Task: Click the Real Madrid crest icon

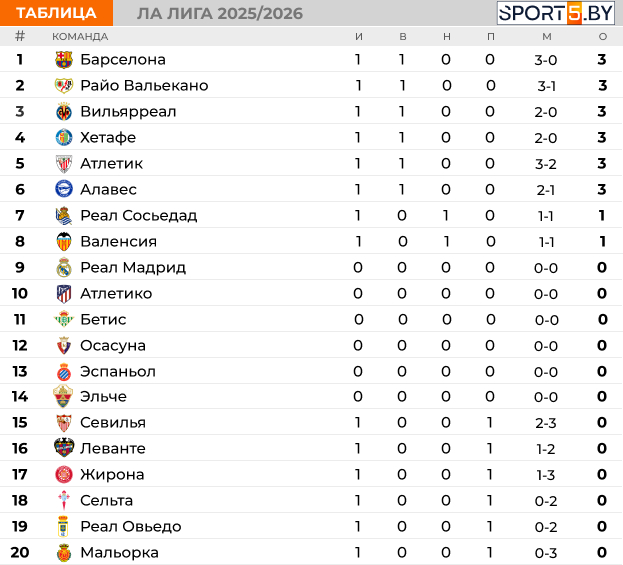Action: point(64,267)
